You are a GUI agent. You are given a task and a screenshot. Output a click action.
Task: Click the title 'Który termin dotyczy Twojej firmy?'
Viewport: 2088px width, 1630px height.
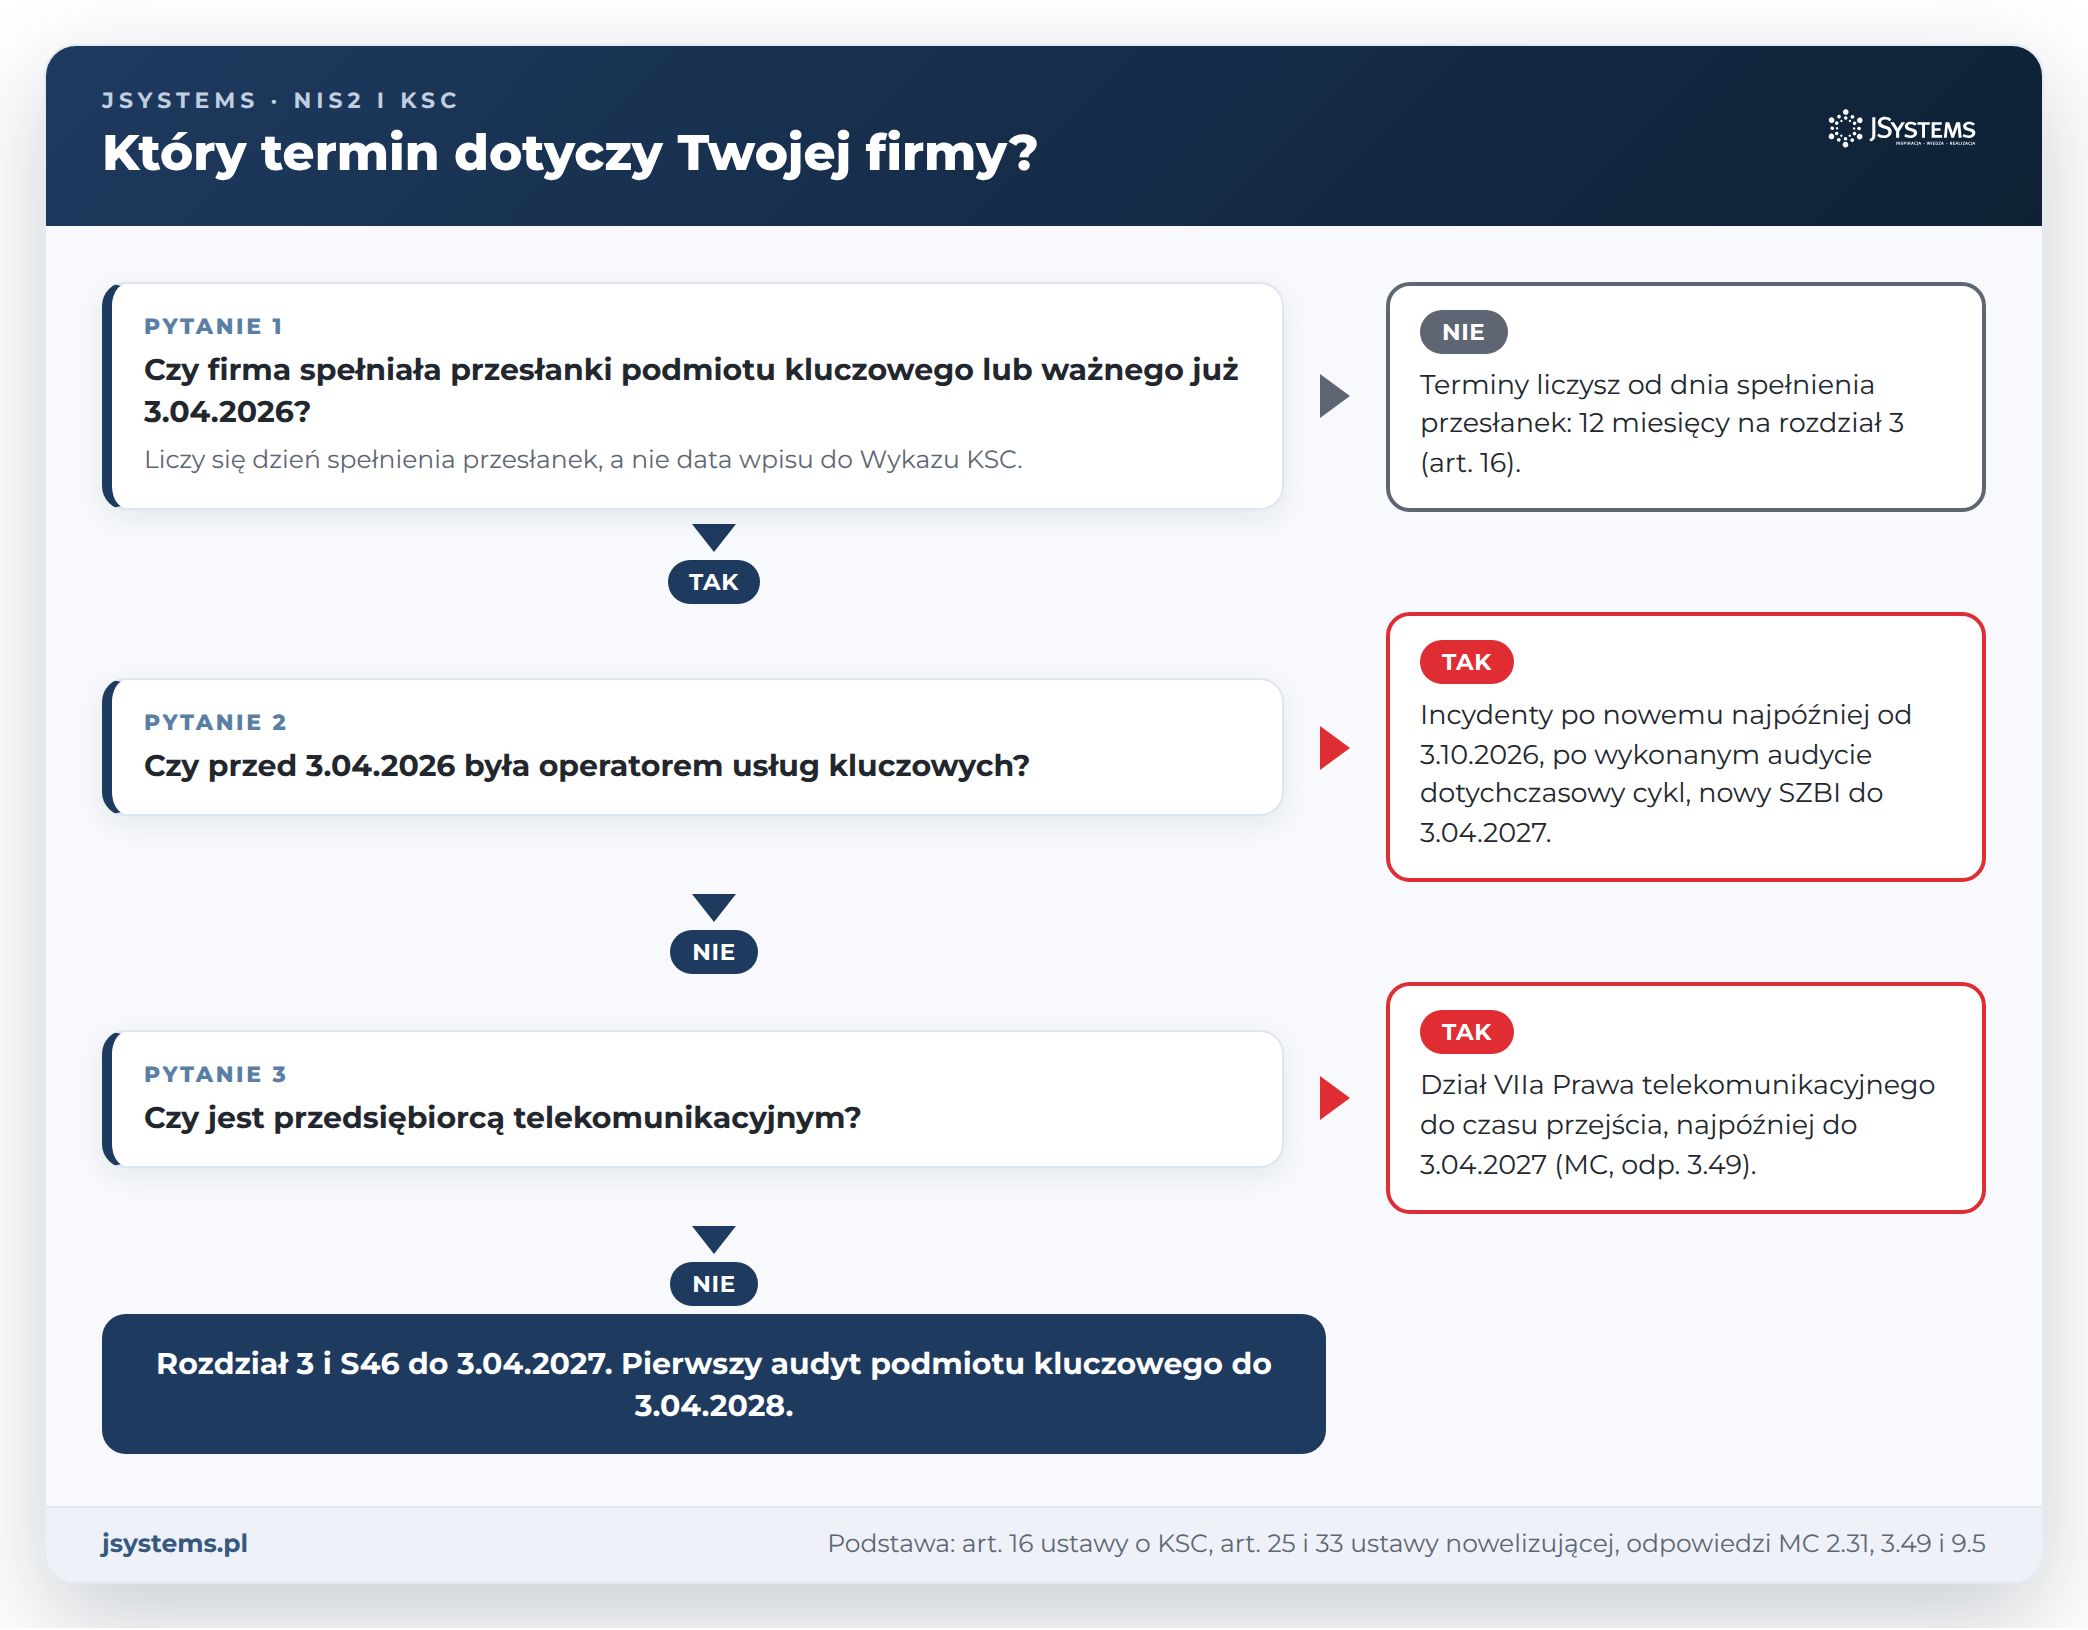[x=570, y=153]
